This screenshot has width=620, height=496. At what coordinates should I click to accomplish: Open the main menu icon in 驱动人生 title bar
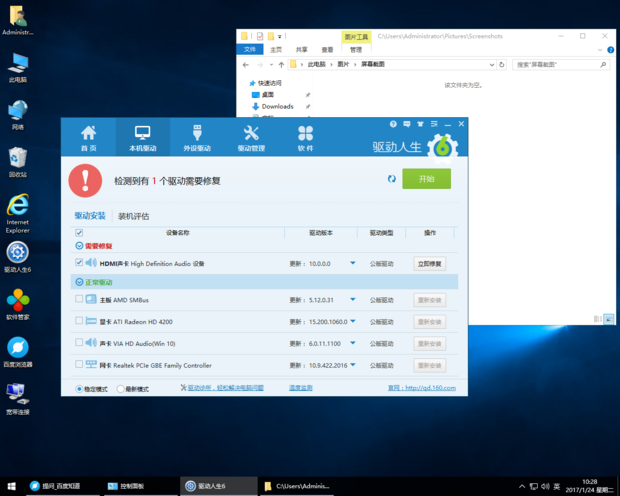434,124
